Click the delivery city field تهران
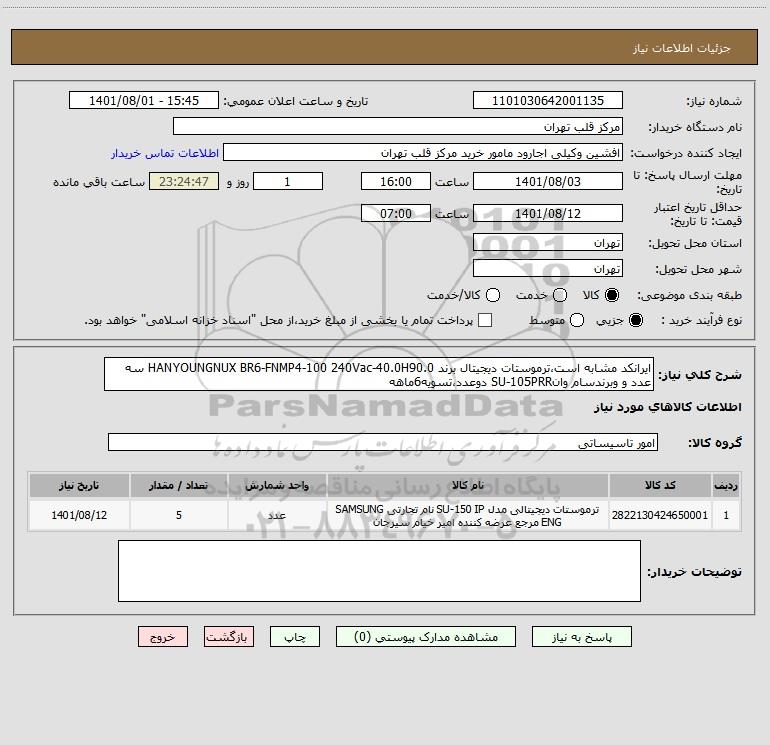Screen dimensions: 770x745 pyautogui.click(x=548, y=269)
